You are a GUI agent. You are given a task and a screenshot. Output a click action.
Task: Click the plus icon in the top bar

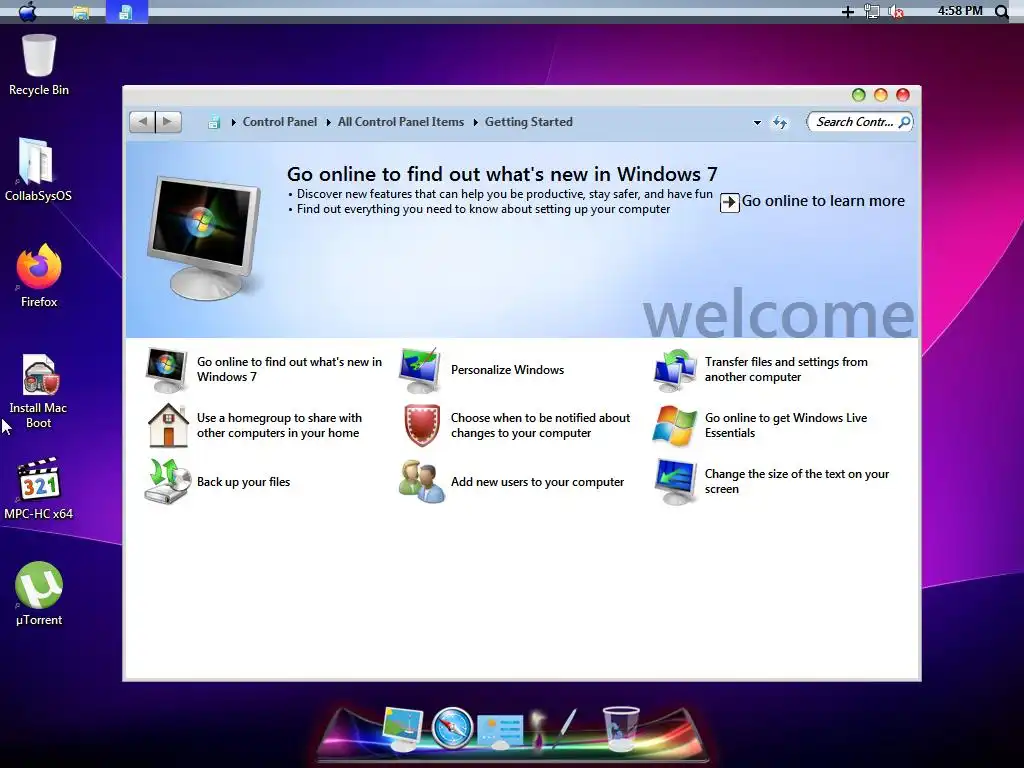tap(847, 12)
